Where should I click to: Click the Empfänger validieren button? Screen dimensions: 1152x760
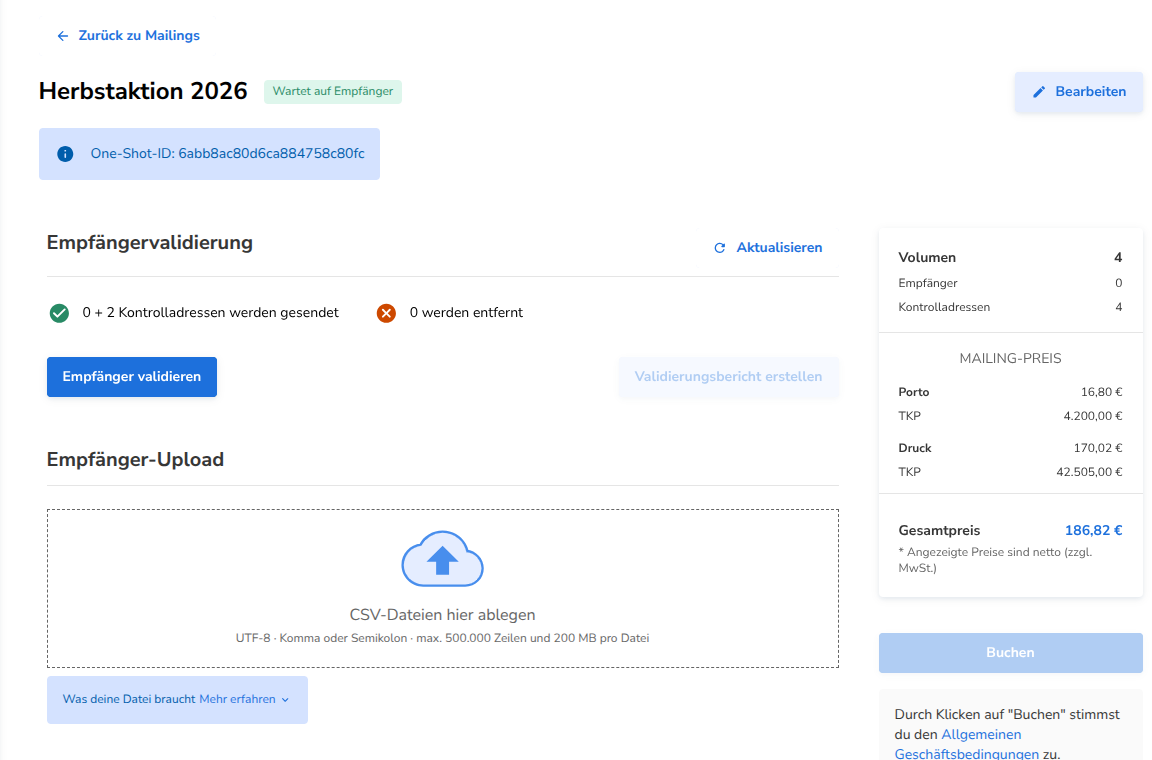tap(132, 377)
